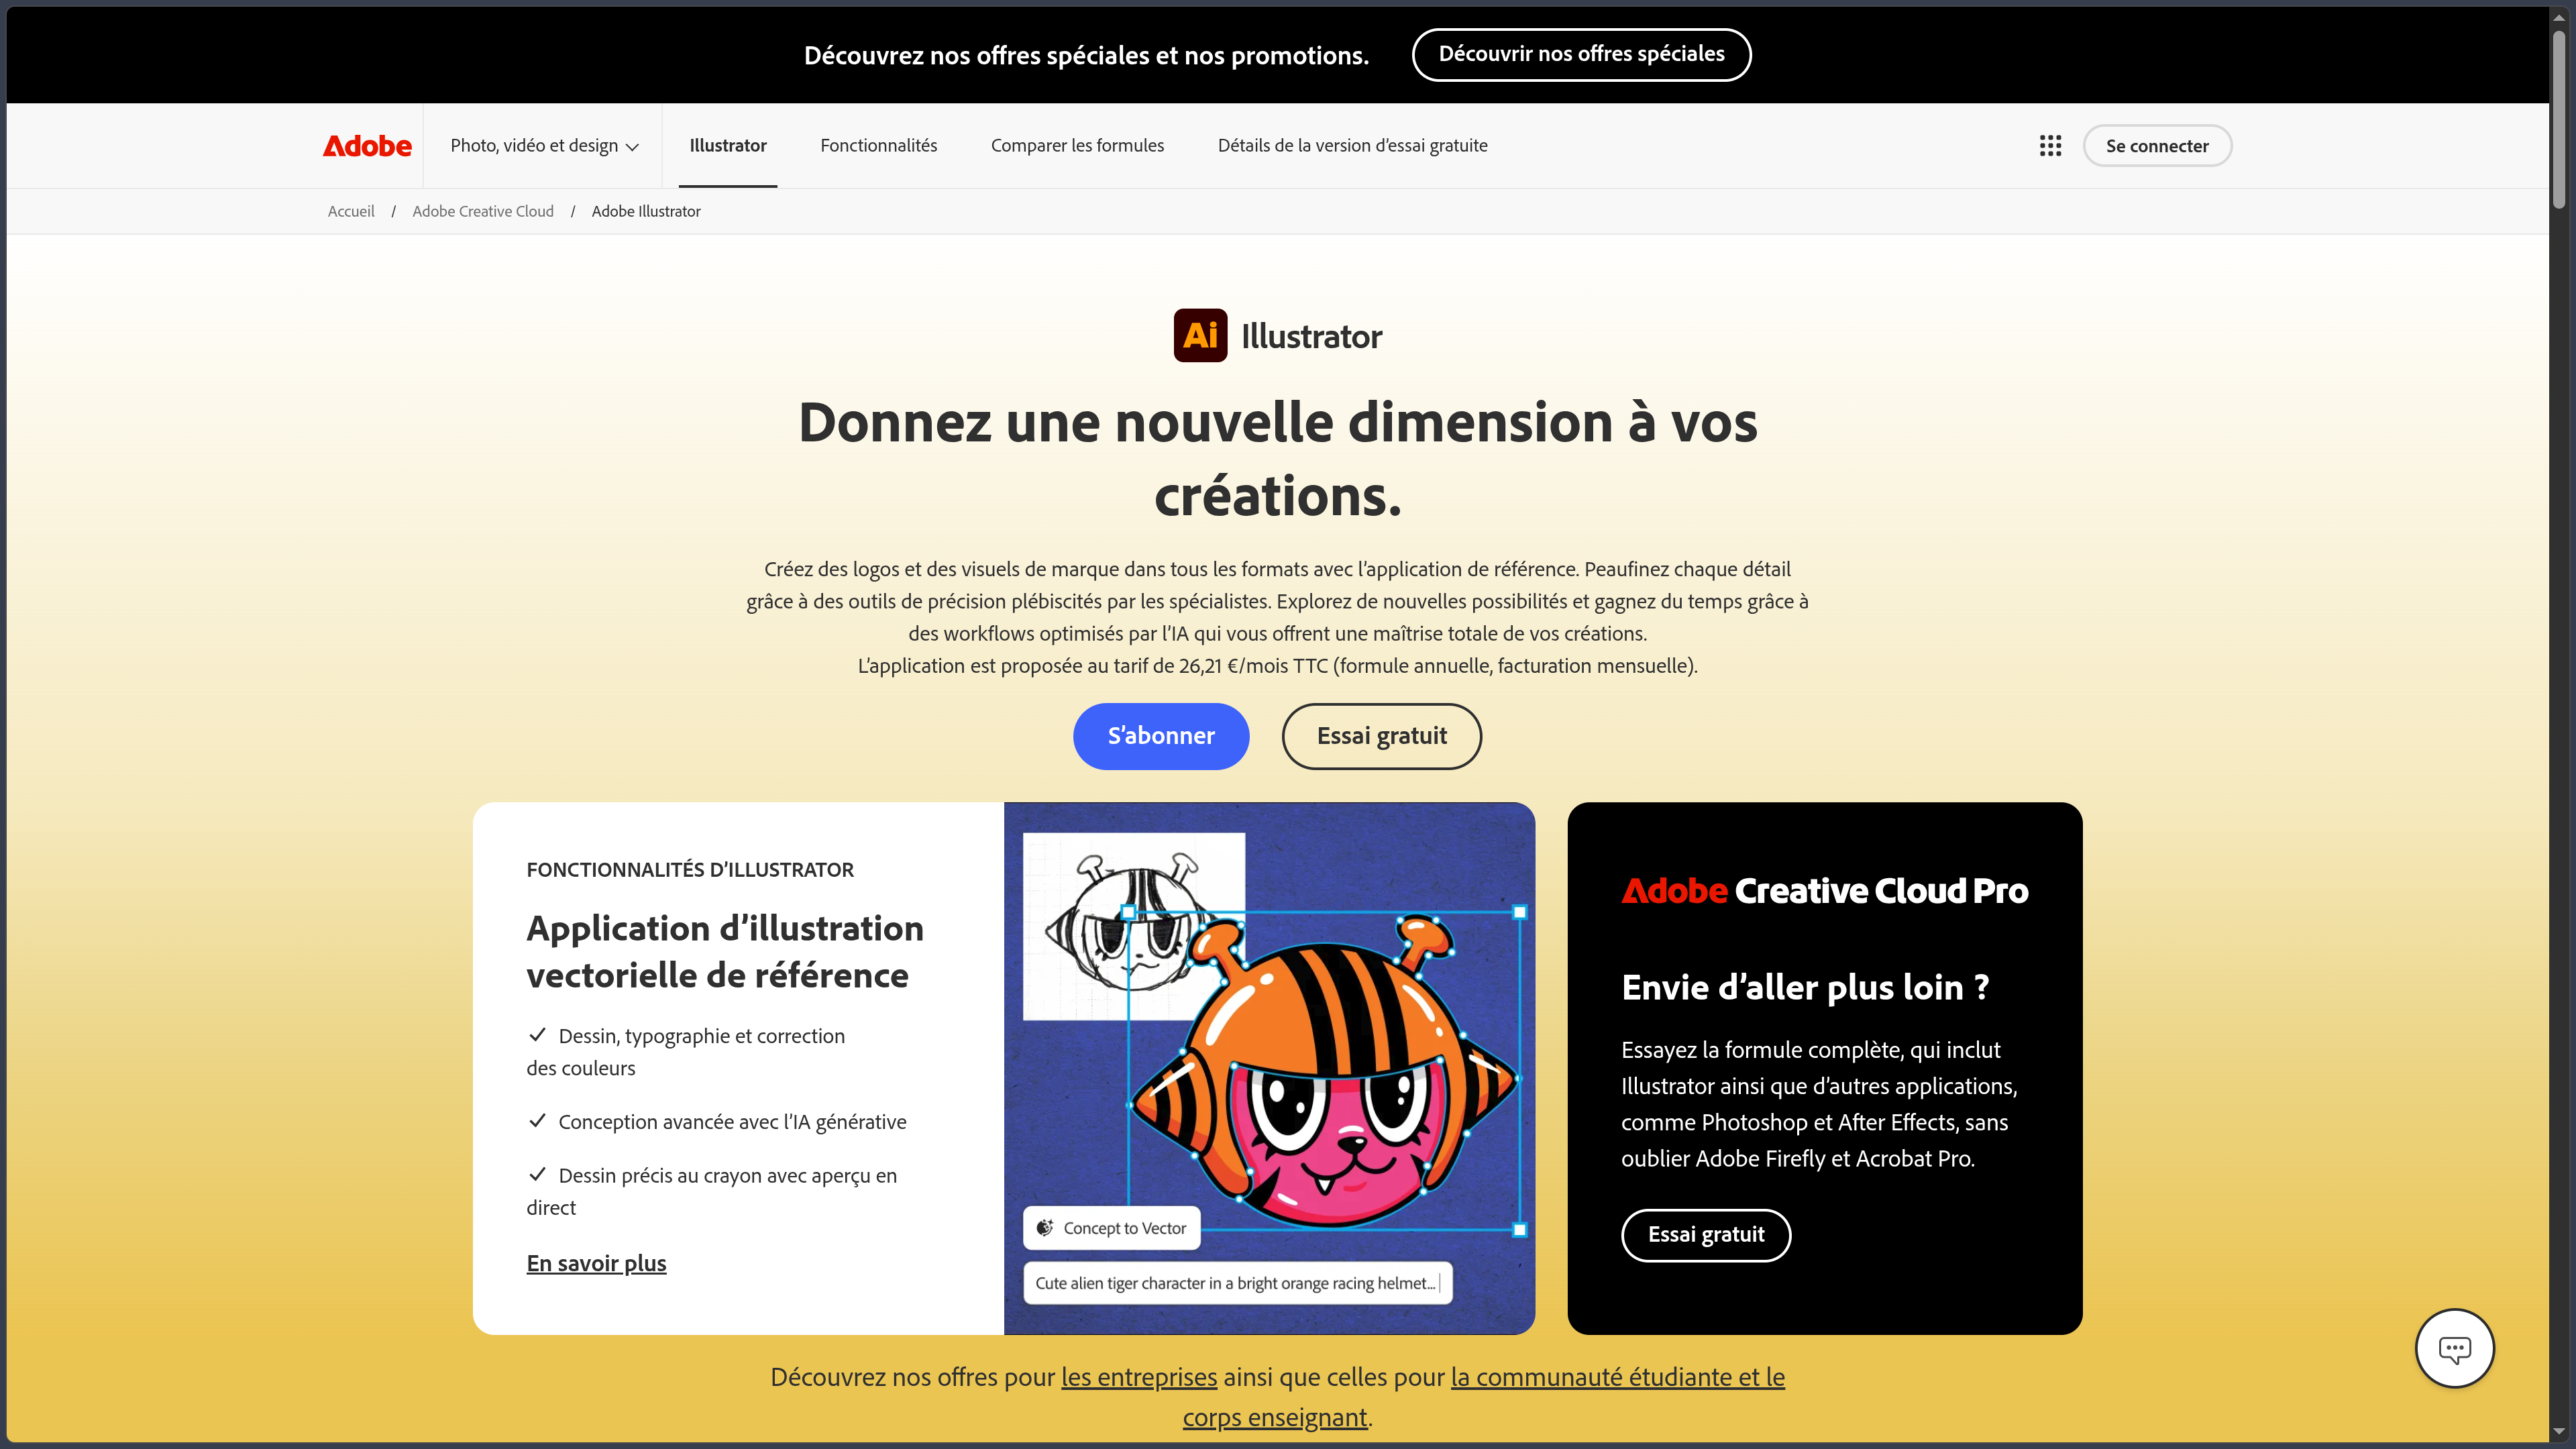Click the Illustrator Ai app icon
The width and height of the screenshot is (2576, 1449).
click(1200, 335)
